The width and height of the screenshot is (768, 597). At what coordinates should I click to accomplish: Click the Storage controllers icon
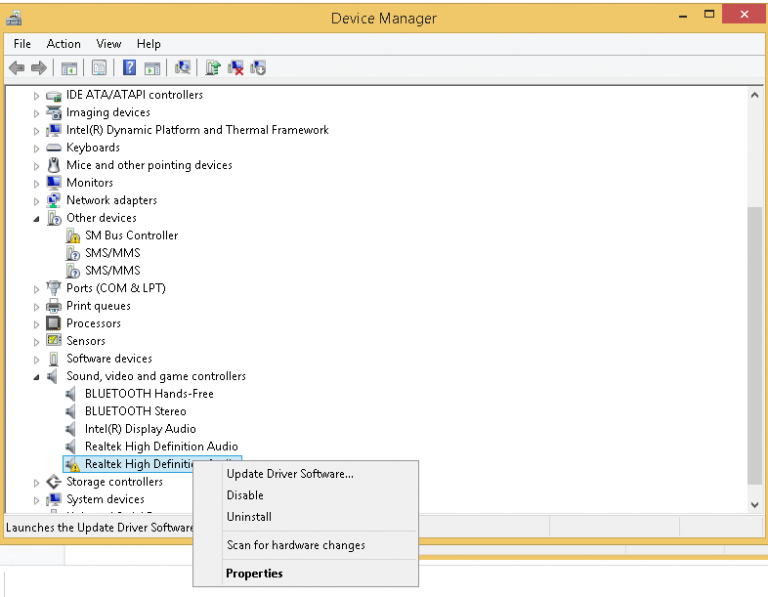53,482
